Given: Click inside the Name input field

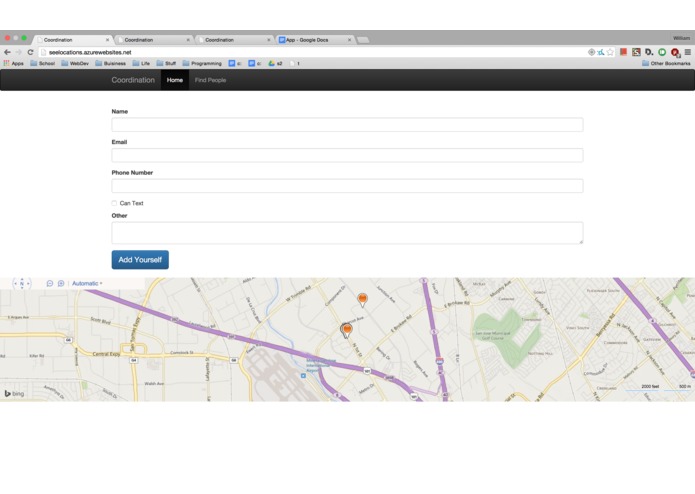Looking at the screenshot, I should coord(348,124).
